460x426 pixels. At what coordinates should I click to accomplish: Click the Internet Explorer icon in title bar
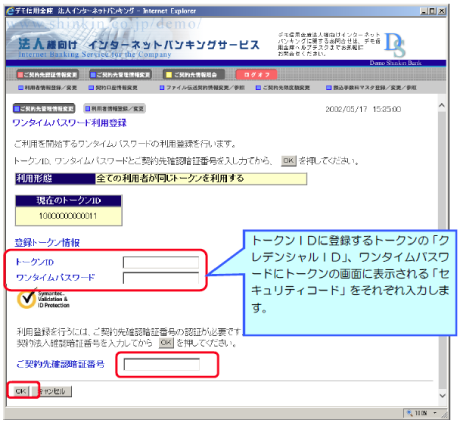click(x=10, y=11)
